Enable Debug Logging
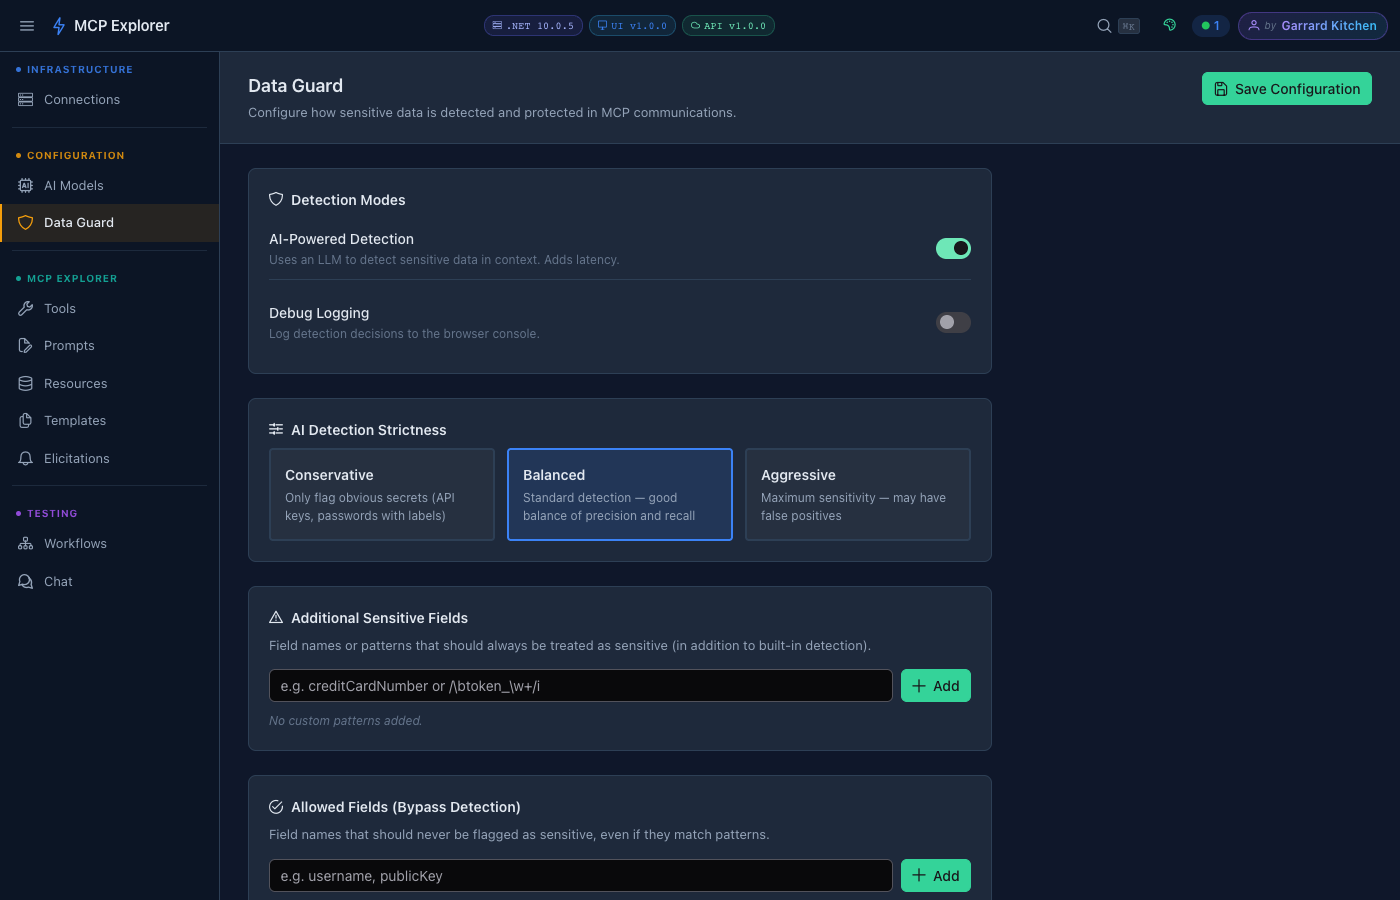The height and width of the screenshot is (900, 1400). click(953, 322)
